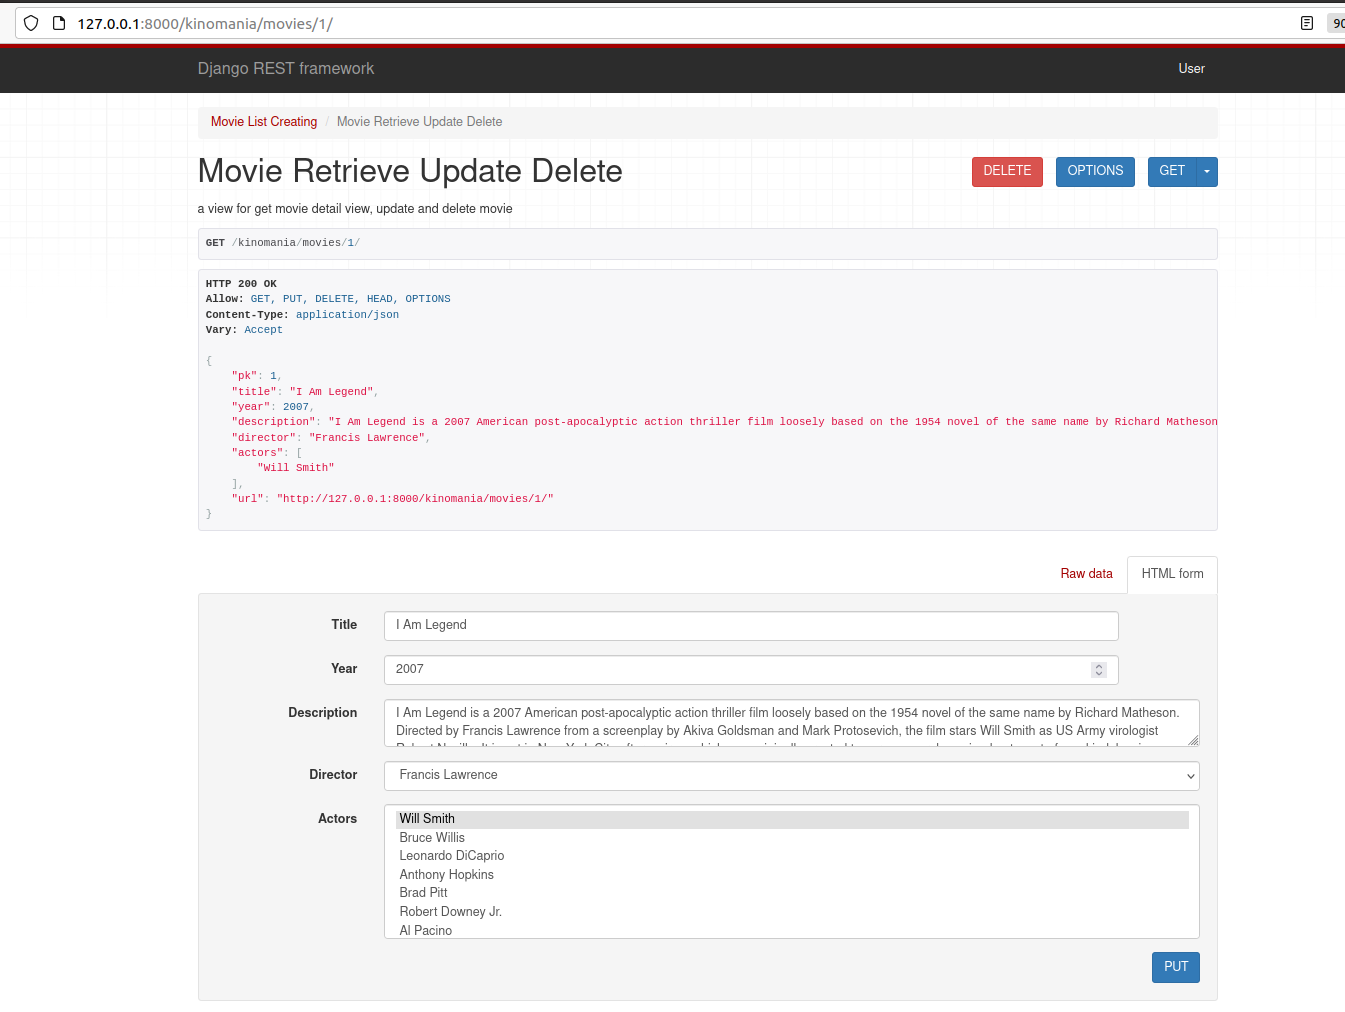Image resolution: width=1345 pixels, height=1012 pixels.
Task: Expand the GET format dropdown caret
Action: 1207,171
